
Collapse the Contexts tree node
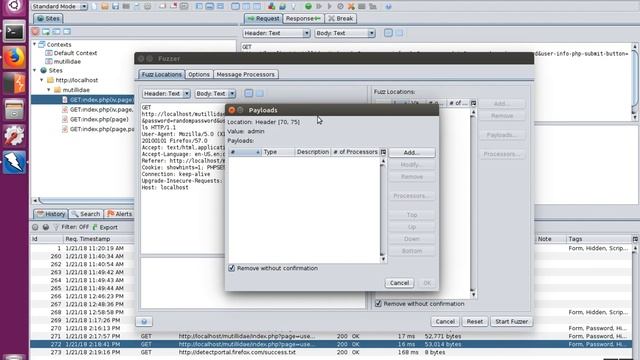(x=35, y=44)
